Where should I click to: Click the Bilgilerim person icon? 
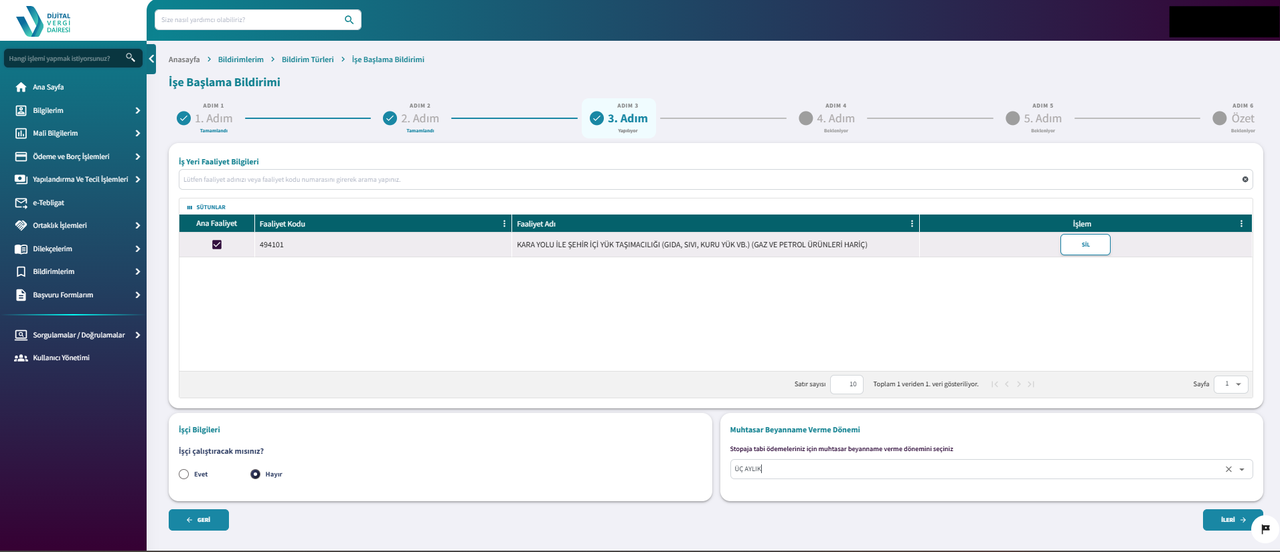pos(21,110)
